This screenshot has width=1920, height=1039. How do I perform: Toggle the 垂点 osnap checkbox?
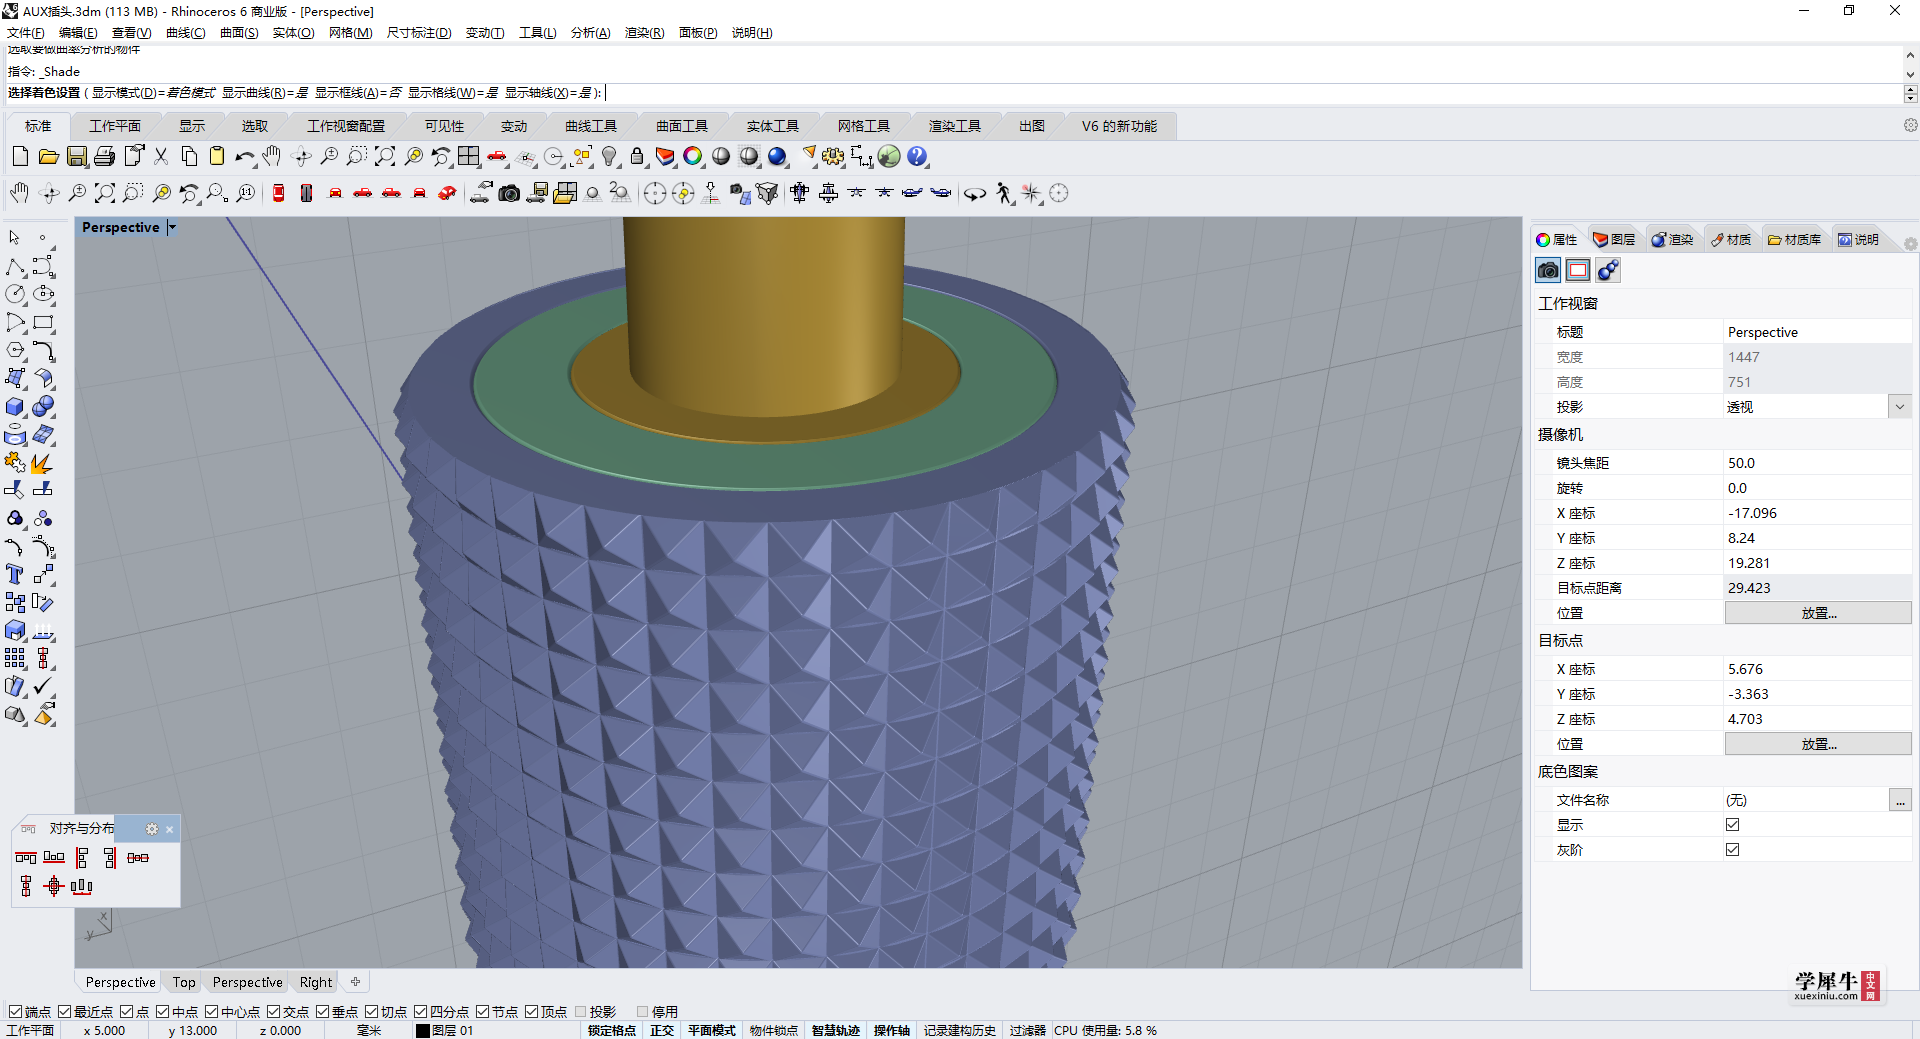point(322,1012)
